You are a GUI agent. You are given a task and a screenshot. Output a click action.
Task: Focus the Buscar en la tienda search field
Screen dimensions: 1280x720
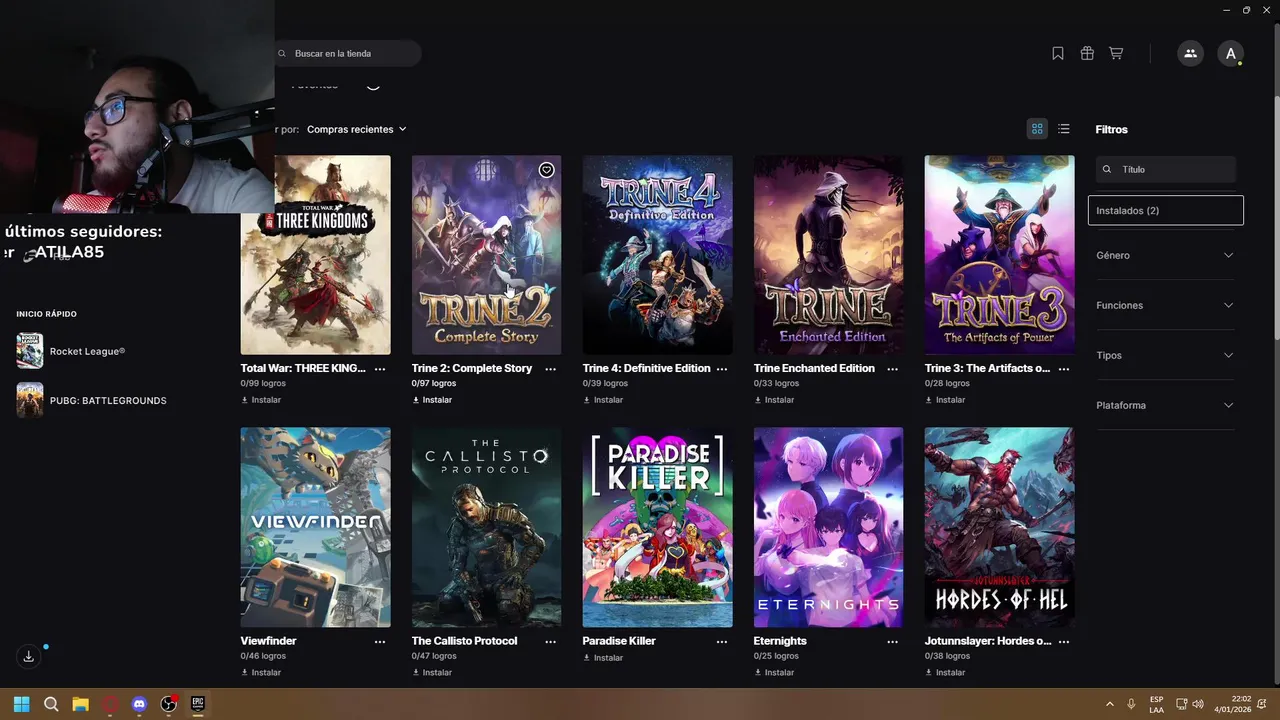[x=347, y=54]
